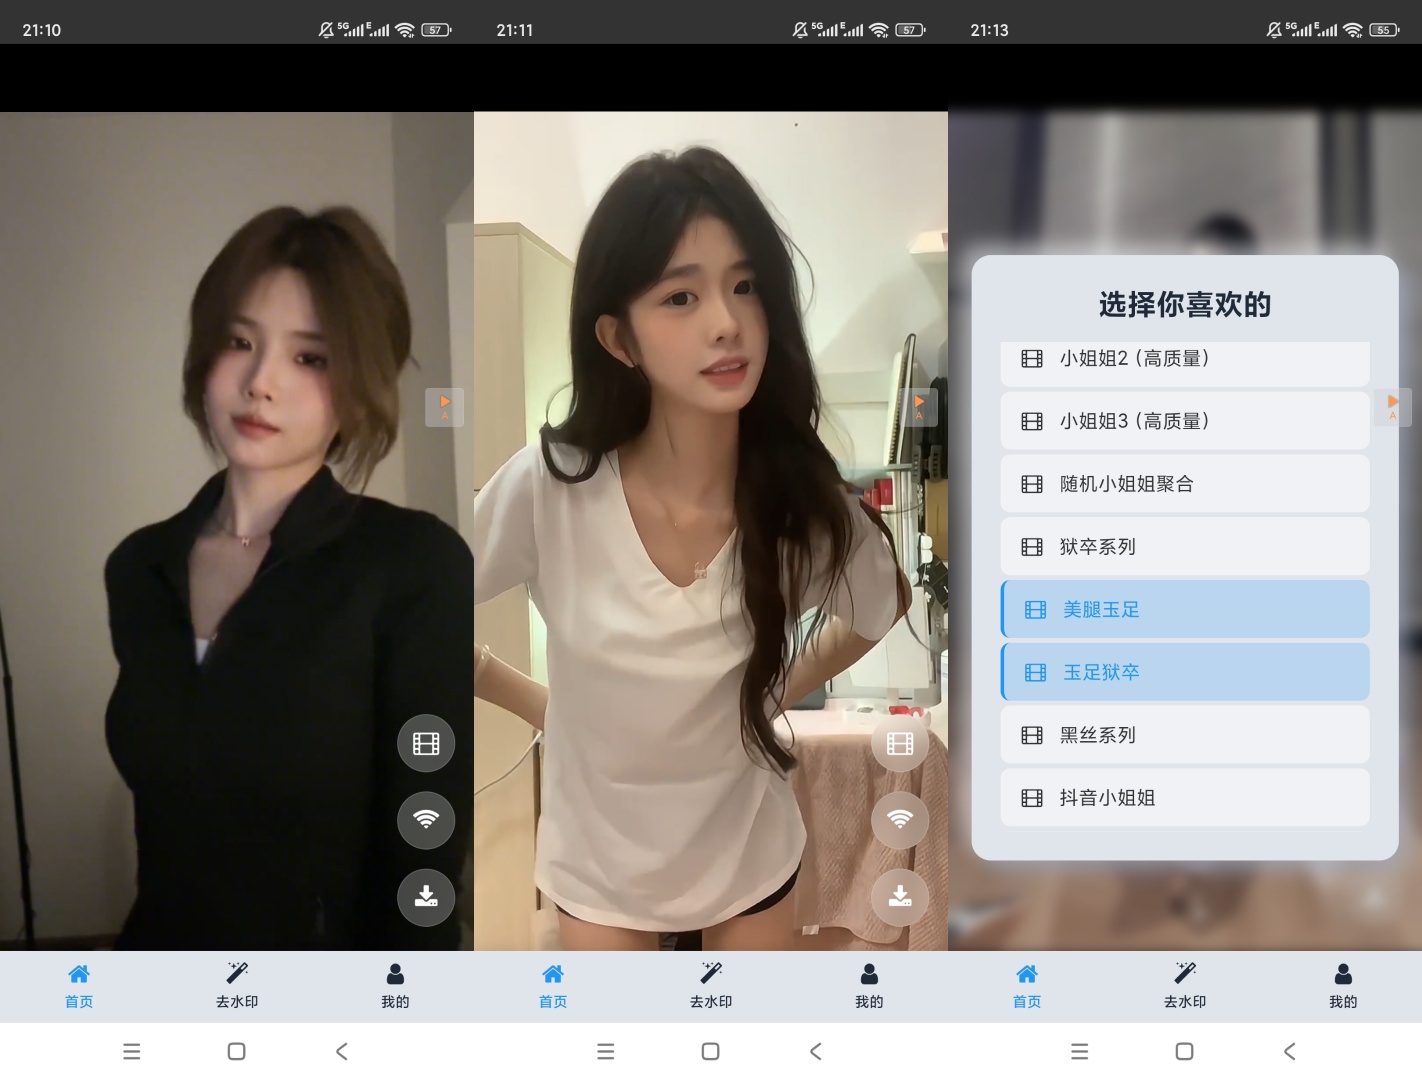The width and height of the screenshot is (1422, 1080).
Task: Open the 我的 tab on the 21:10 screen
Action: click(395, 986)
